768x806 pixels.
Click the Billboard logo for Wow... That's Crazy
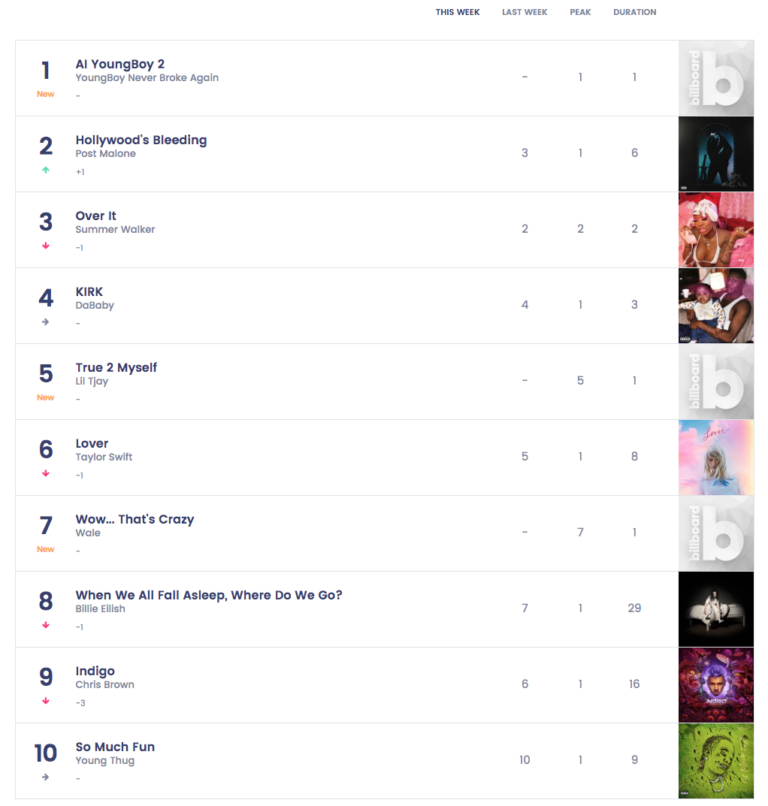click(718, 533)
